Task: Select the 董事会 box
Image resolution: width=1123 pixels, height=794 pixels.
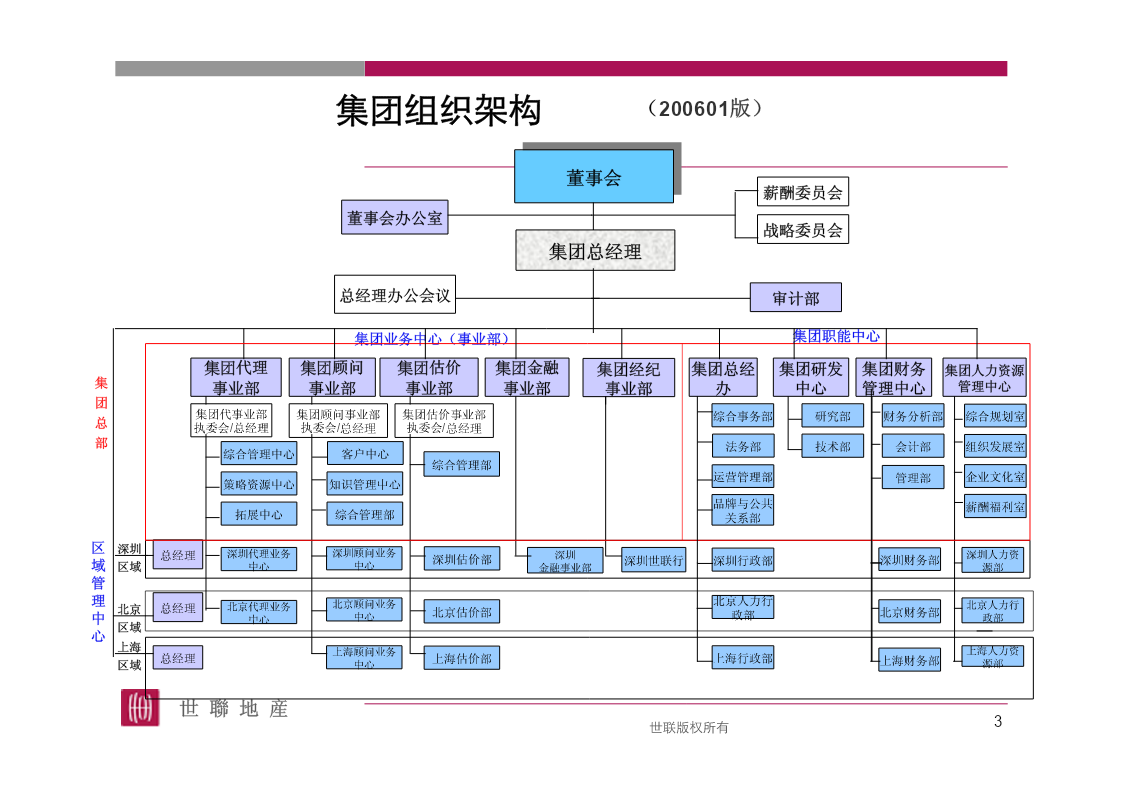Action: (594, 176)
